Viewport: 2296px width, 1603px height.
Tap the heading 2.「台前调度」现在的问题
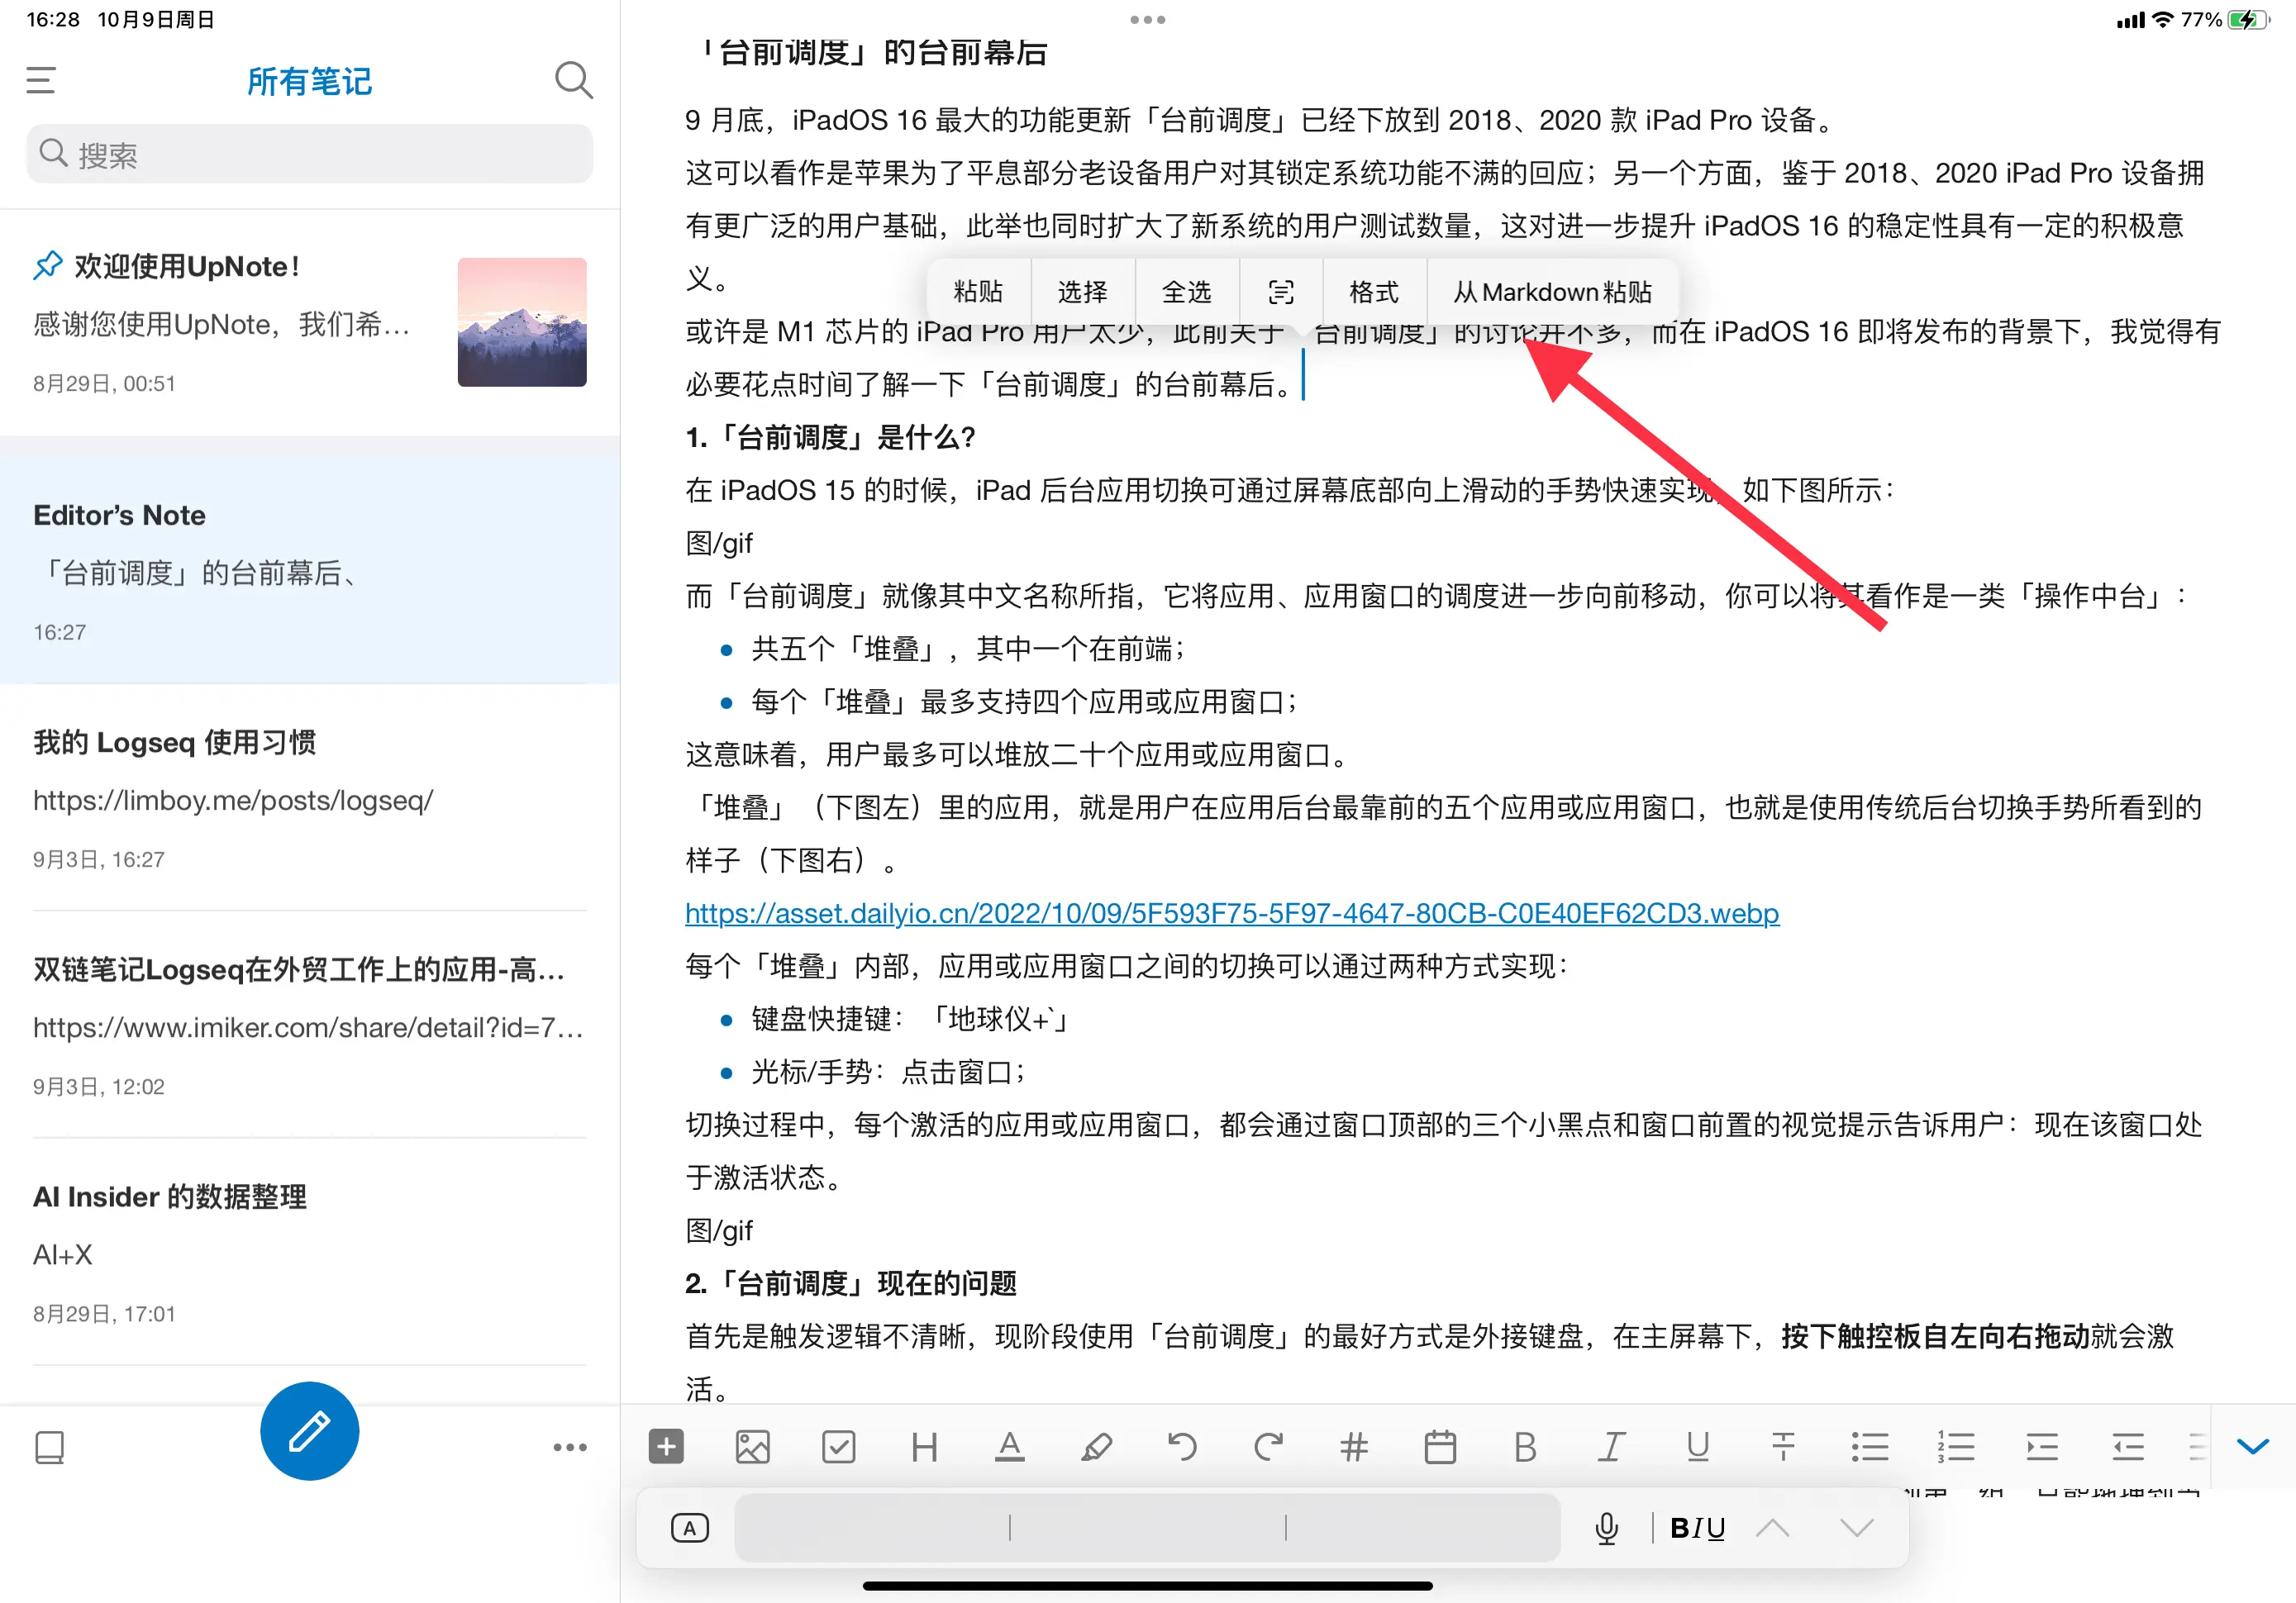pos(851,1283)
